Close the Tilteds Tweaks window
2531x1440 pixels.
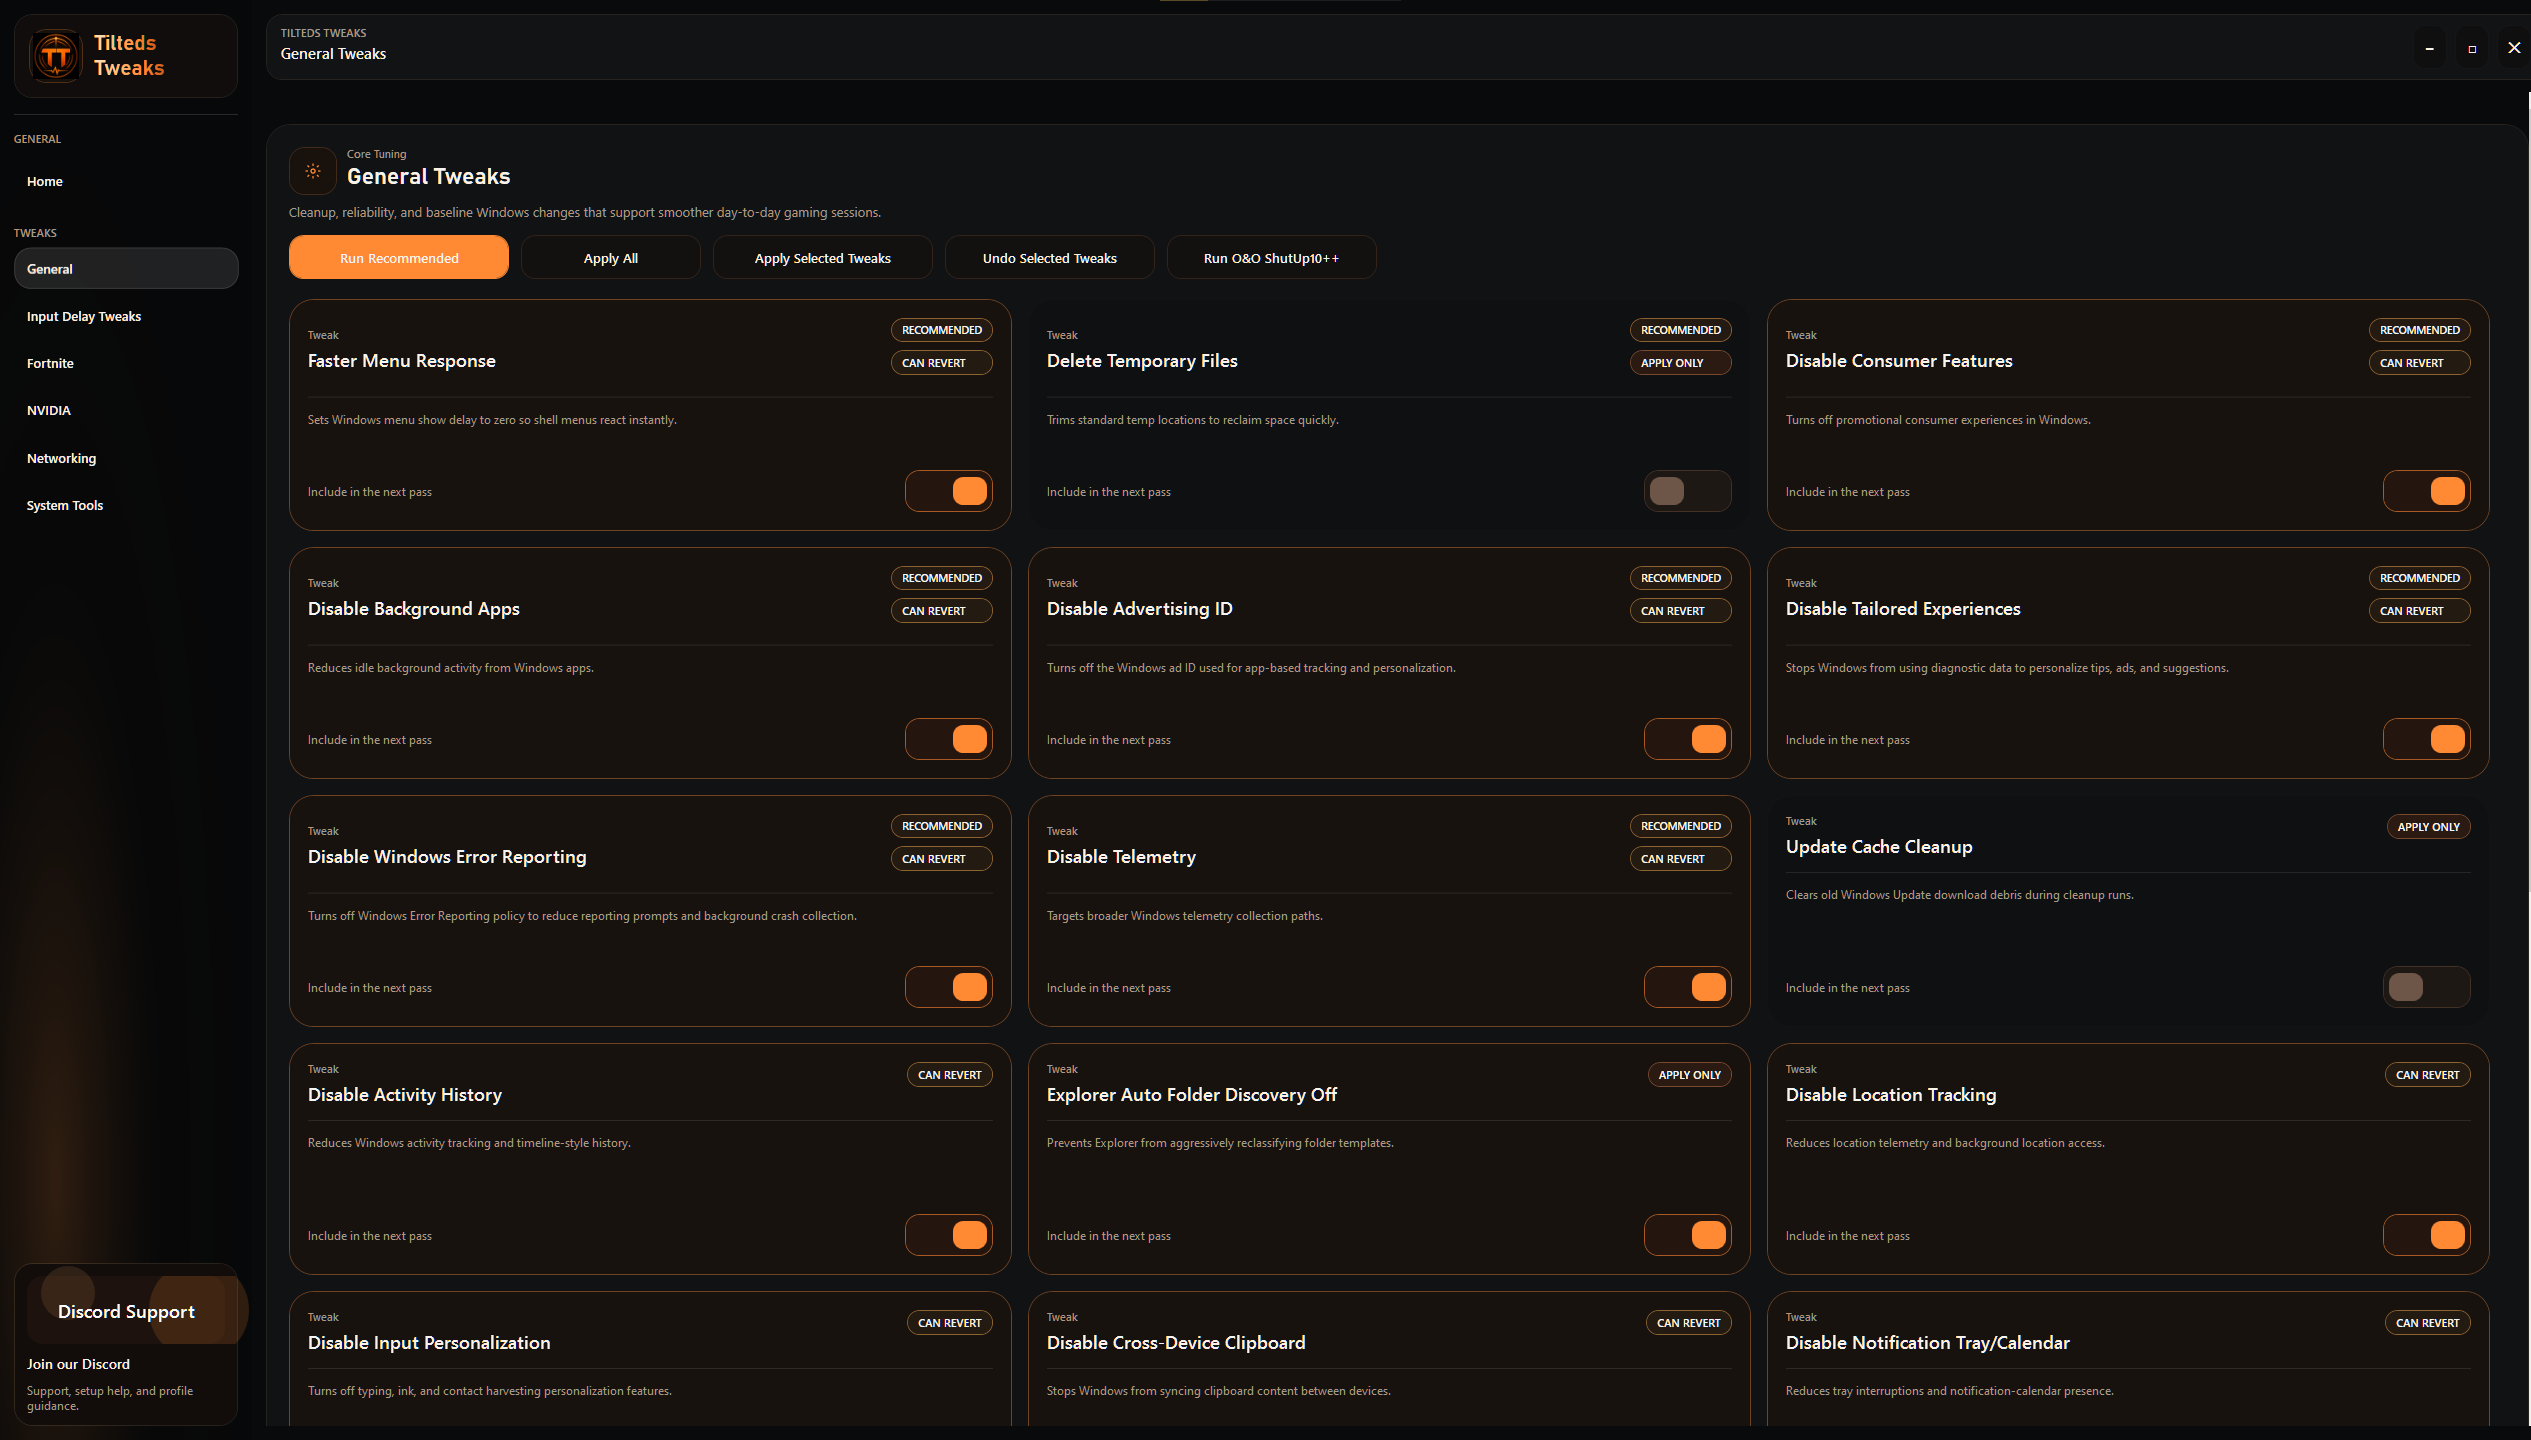2514,48
